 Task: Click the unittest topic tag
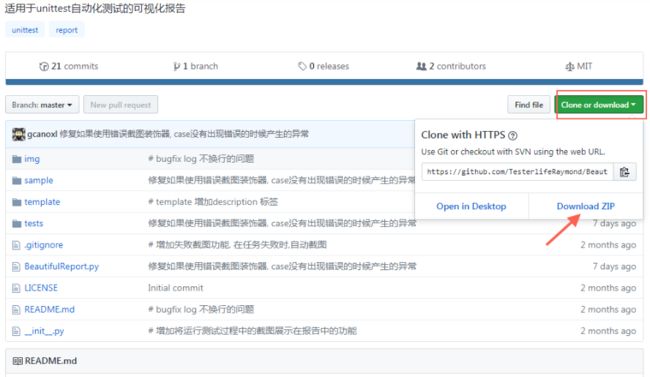click(25, 30)
